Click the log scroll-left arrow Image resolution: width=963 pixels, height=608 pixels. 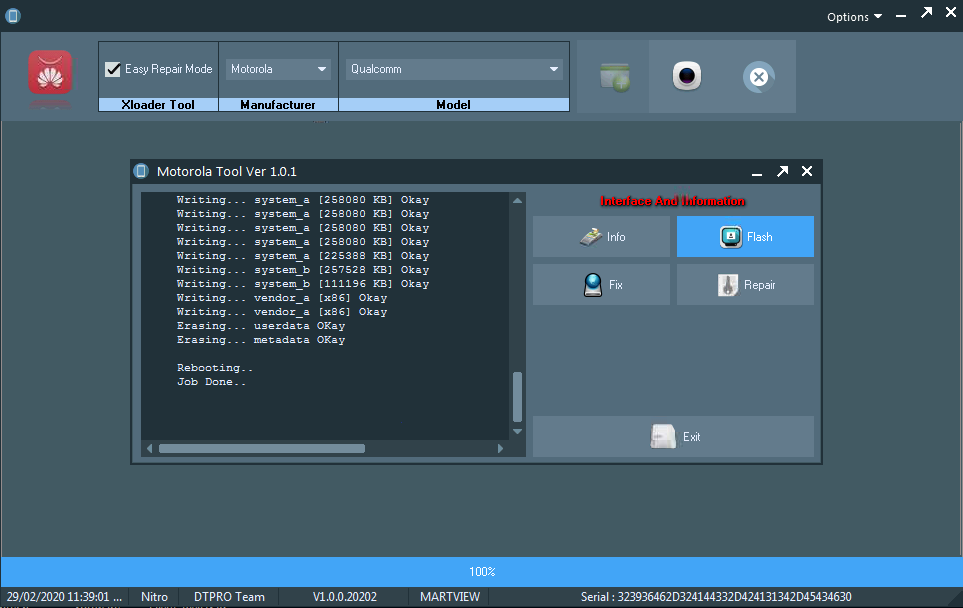coord(149,448)
